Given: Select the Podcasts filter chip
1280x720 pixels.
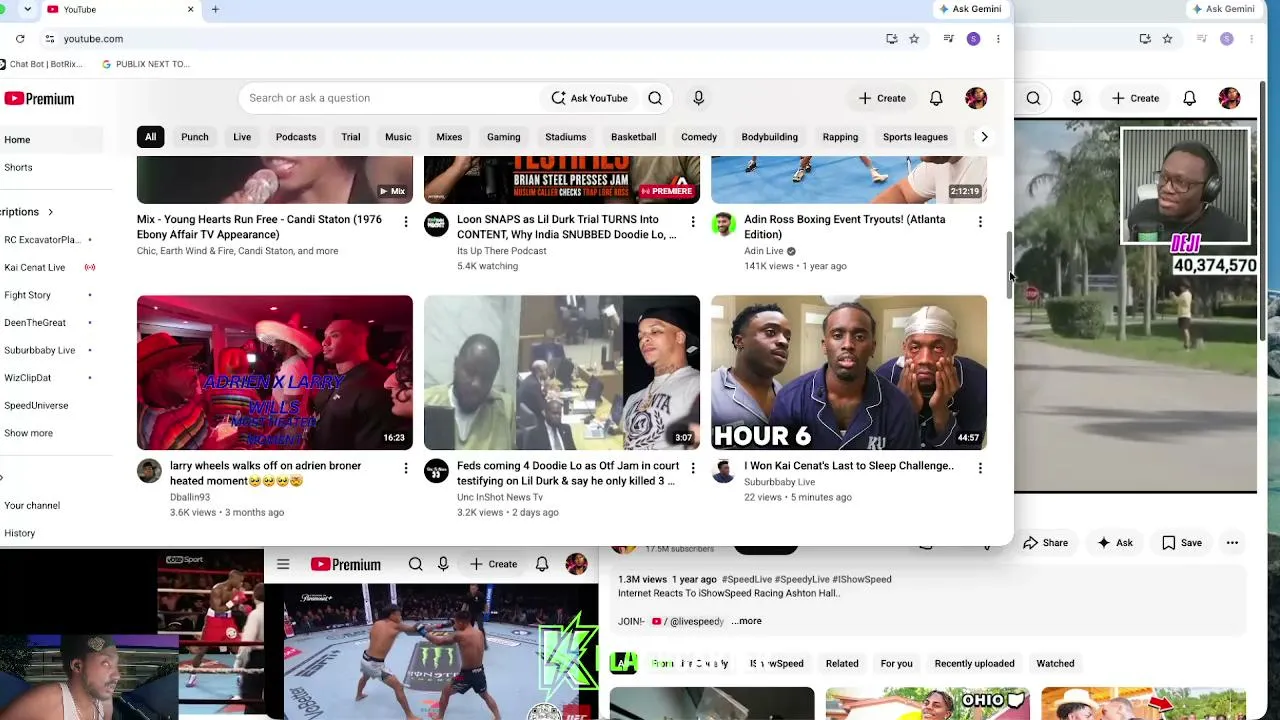Looking at the screenshot, I should (296, 137).
